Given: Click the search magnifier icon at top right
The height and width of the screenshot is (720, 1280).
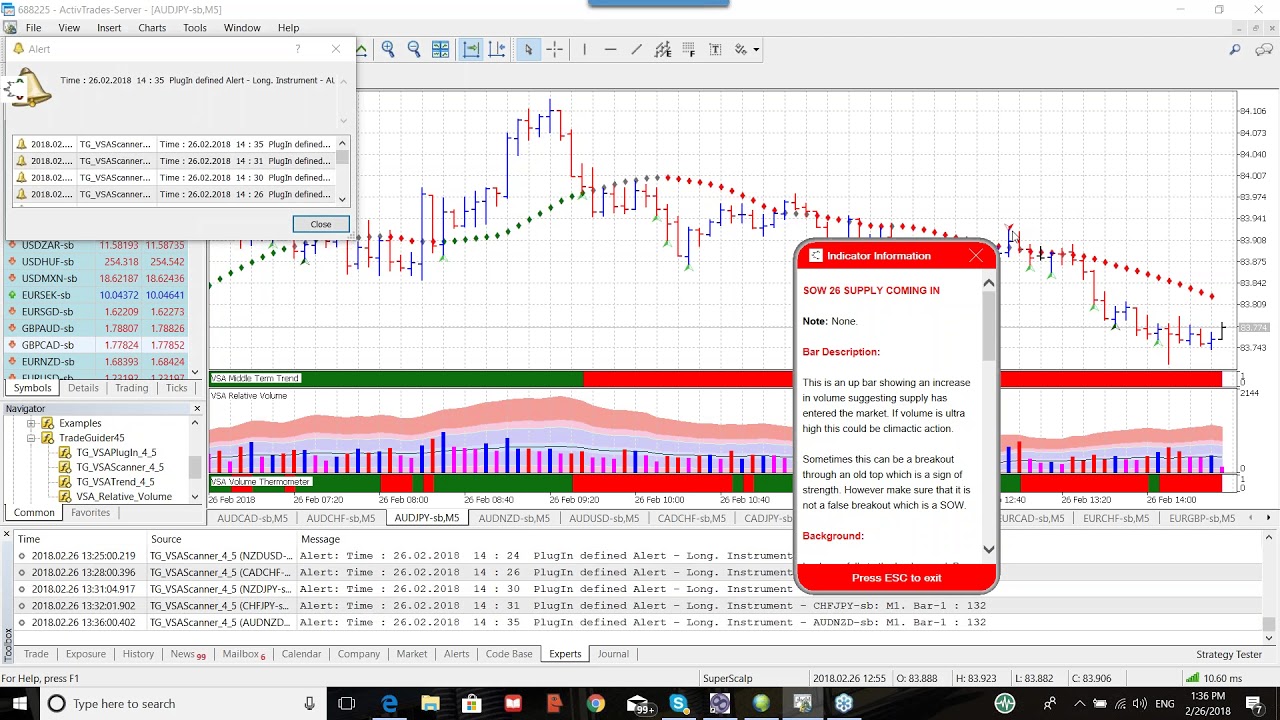Looking at the screenshot, I should (x=1235, y=49).
